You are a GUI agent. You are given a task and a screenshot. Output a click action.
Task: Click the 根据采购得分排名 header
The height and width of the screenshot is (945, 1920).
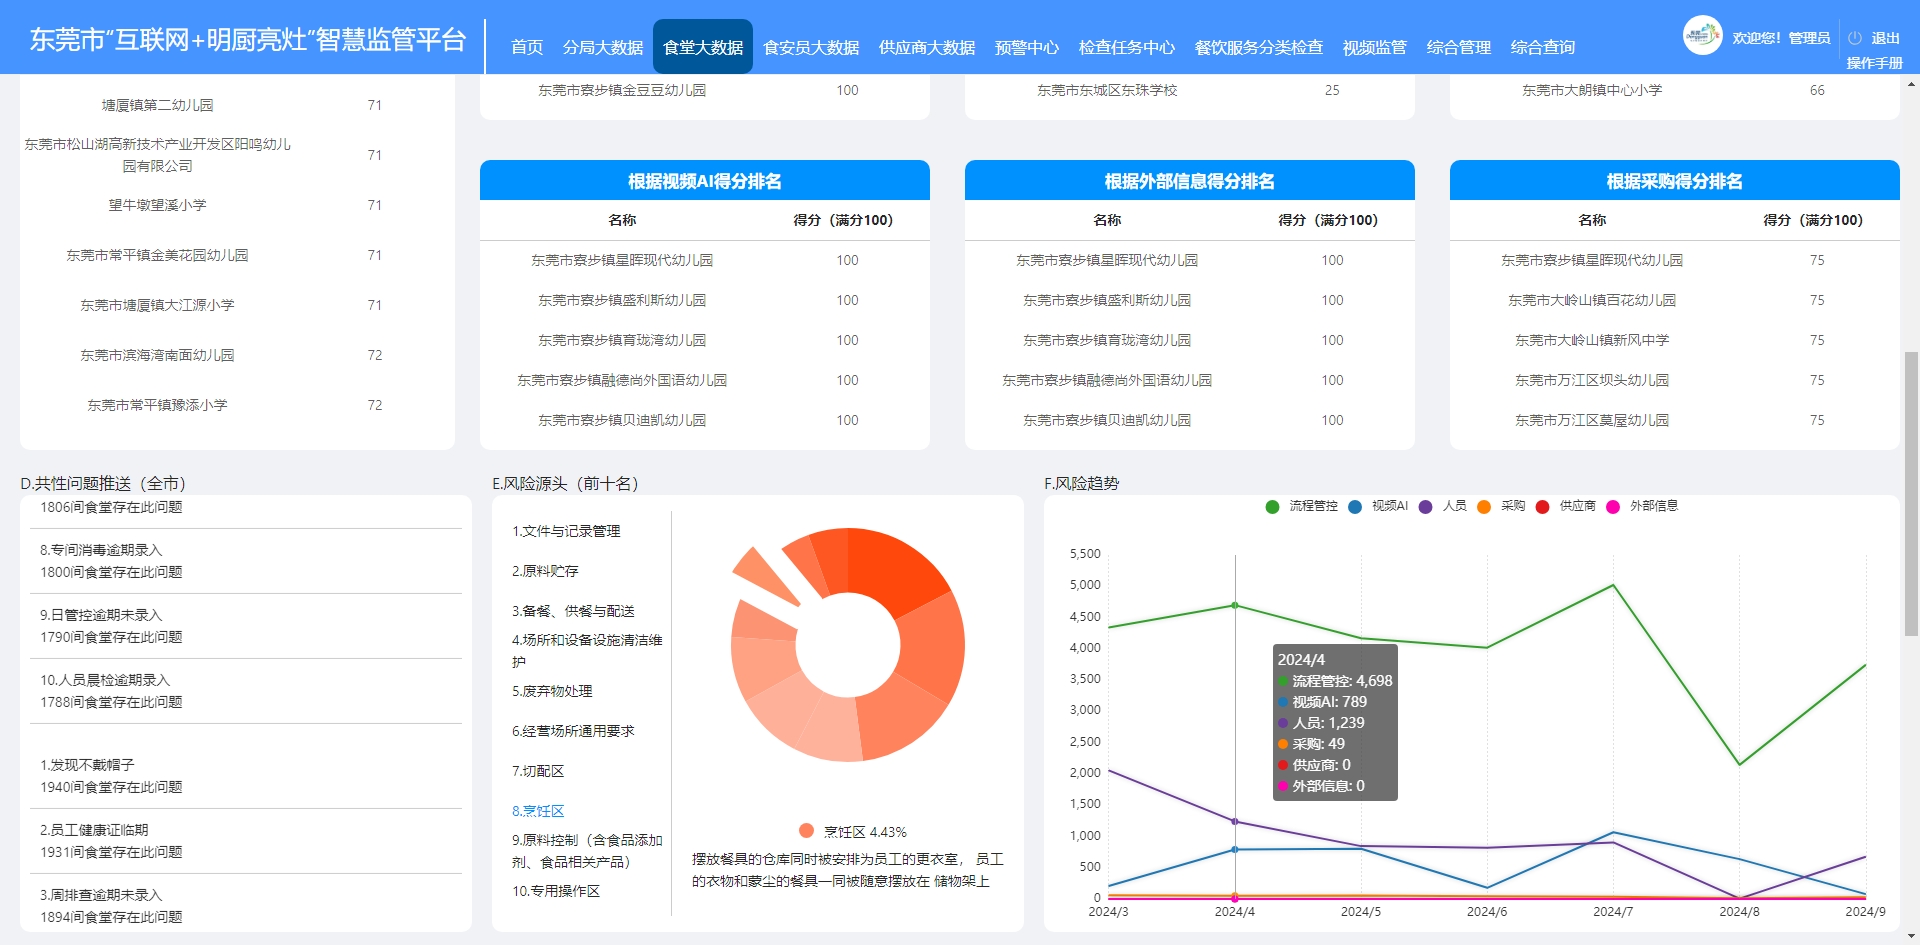(x=1675, y=181)
